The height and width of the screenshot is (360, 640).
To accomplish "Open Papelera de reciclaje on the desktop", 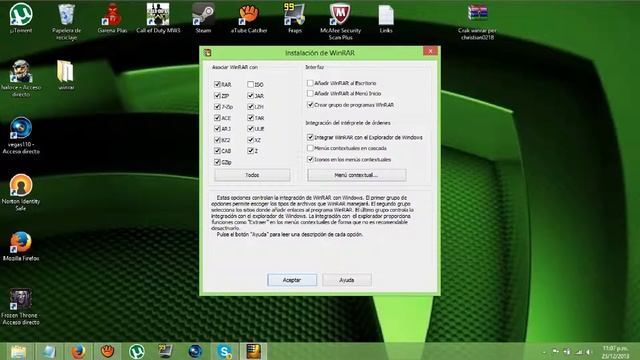I will tap(67, 22).
